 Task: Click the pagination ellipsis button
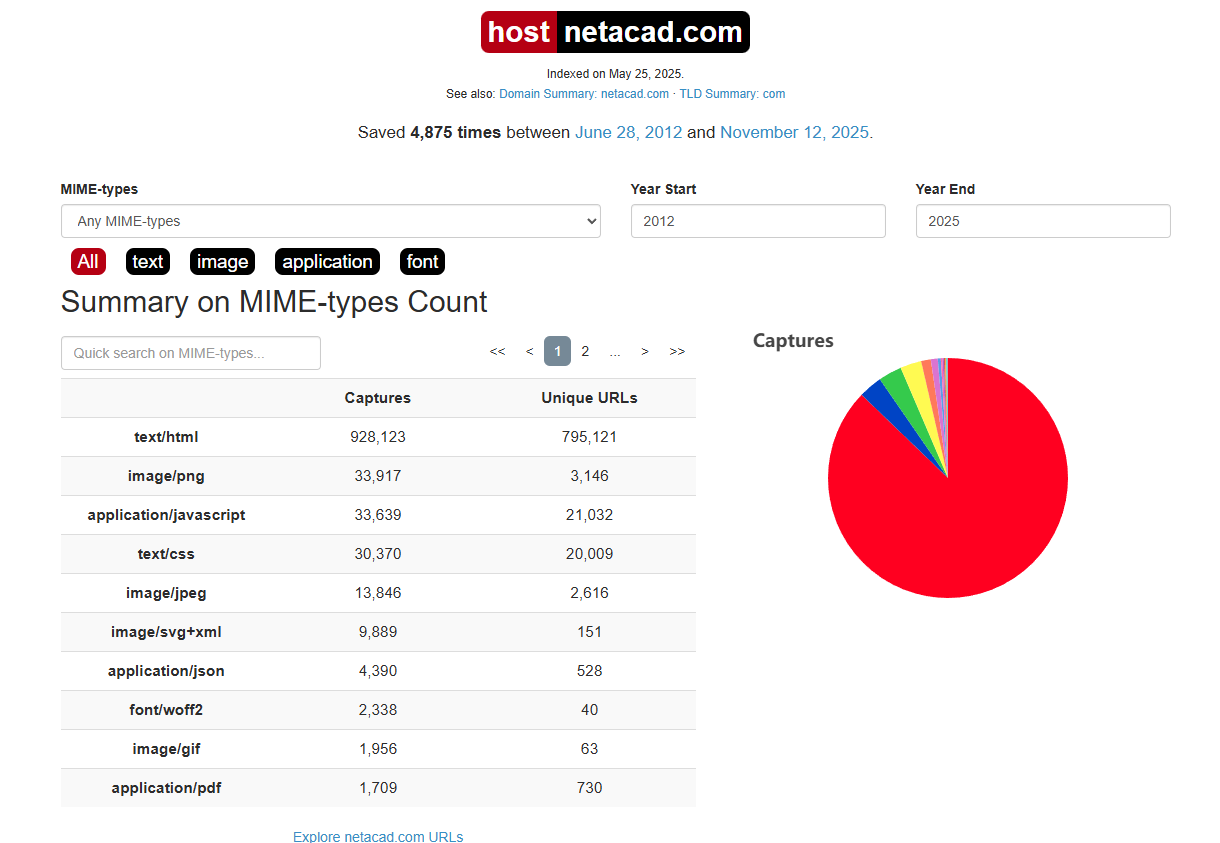click(x=614, y=351)
